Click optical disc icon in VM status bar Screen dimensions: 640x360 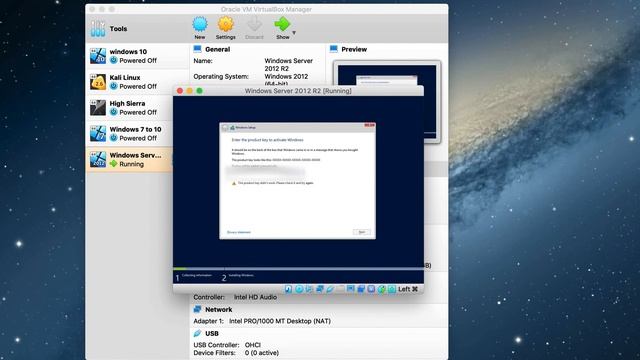pos(299,289)
